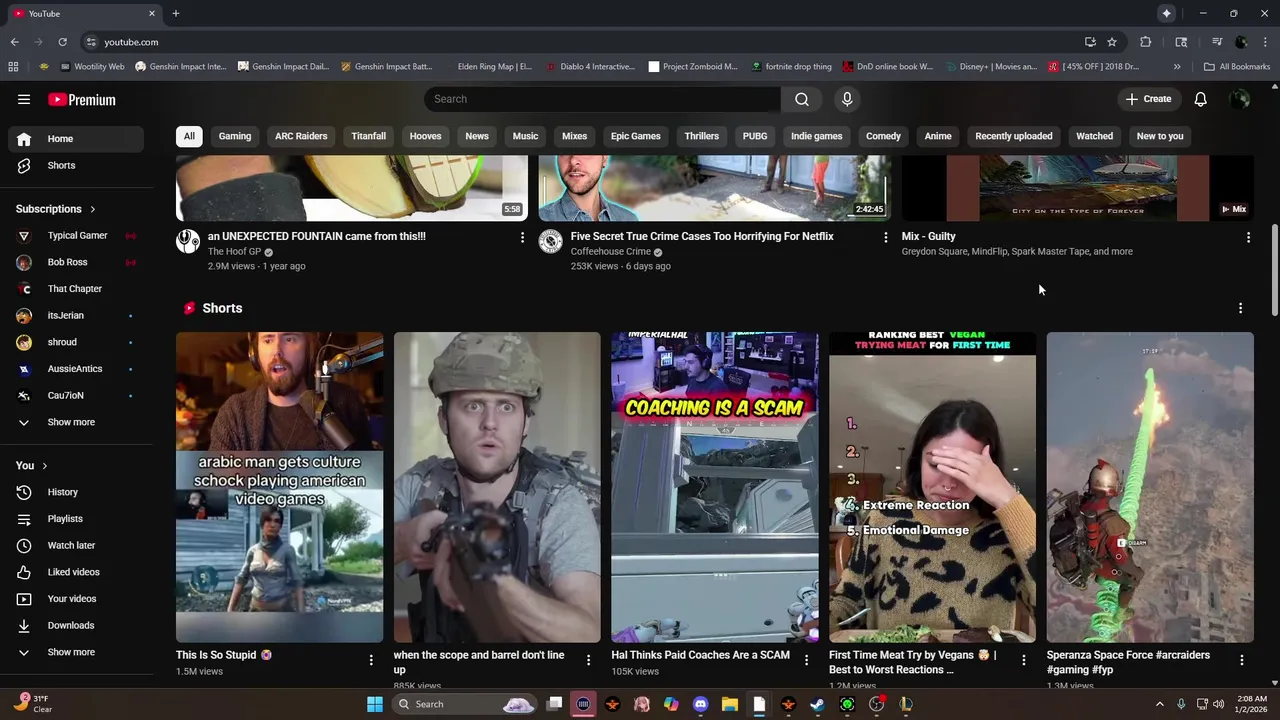Show more items under You

tap(76, 652)
